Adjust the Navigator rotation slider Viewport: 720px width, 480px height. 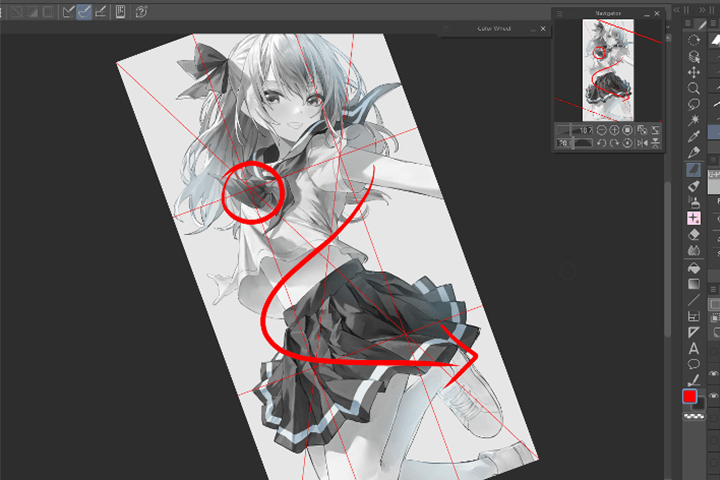tap(574, 143)
